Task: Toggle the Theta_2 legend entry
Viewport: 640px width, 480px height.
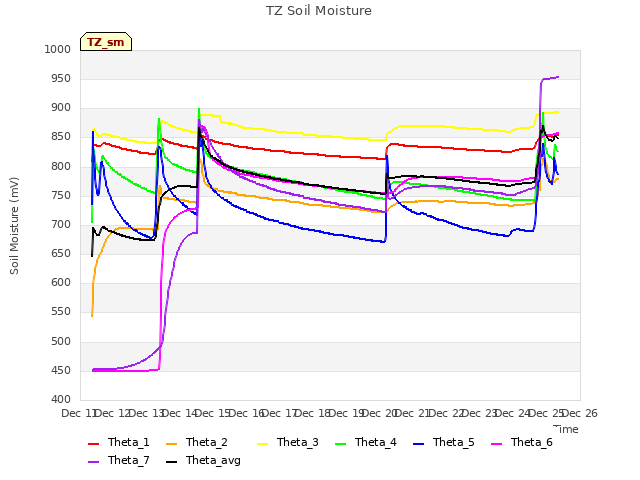Action: pos(197,442)
